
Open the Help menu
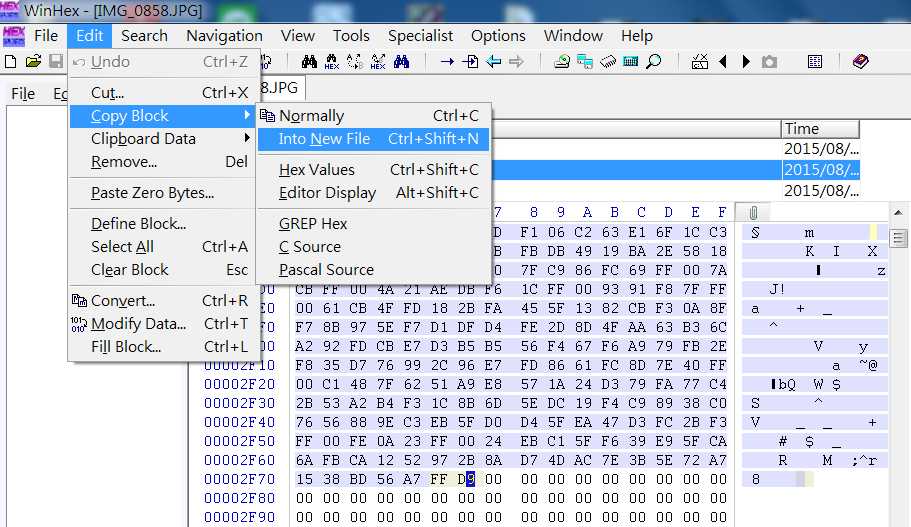637,36
